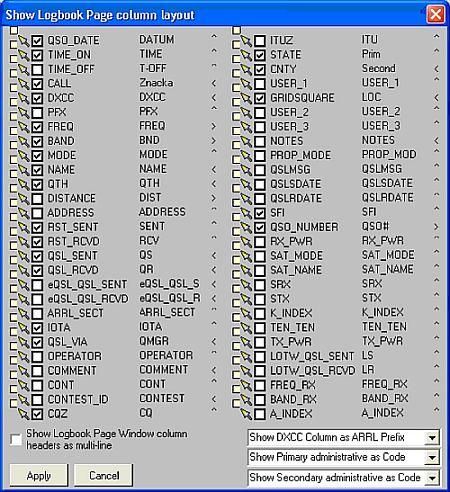Click the arrow cursor icon beside QSO_NUMBER
Screen dimensions: 450x492
[x=246, y=227]
